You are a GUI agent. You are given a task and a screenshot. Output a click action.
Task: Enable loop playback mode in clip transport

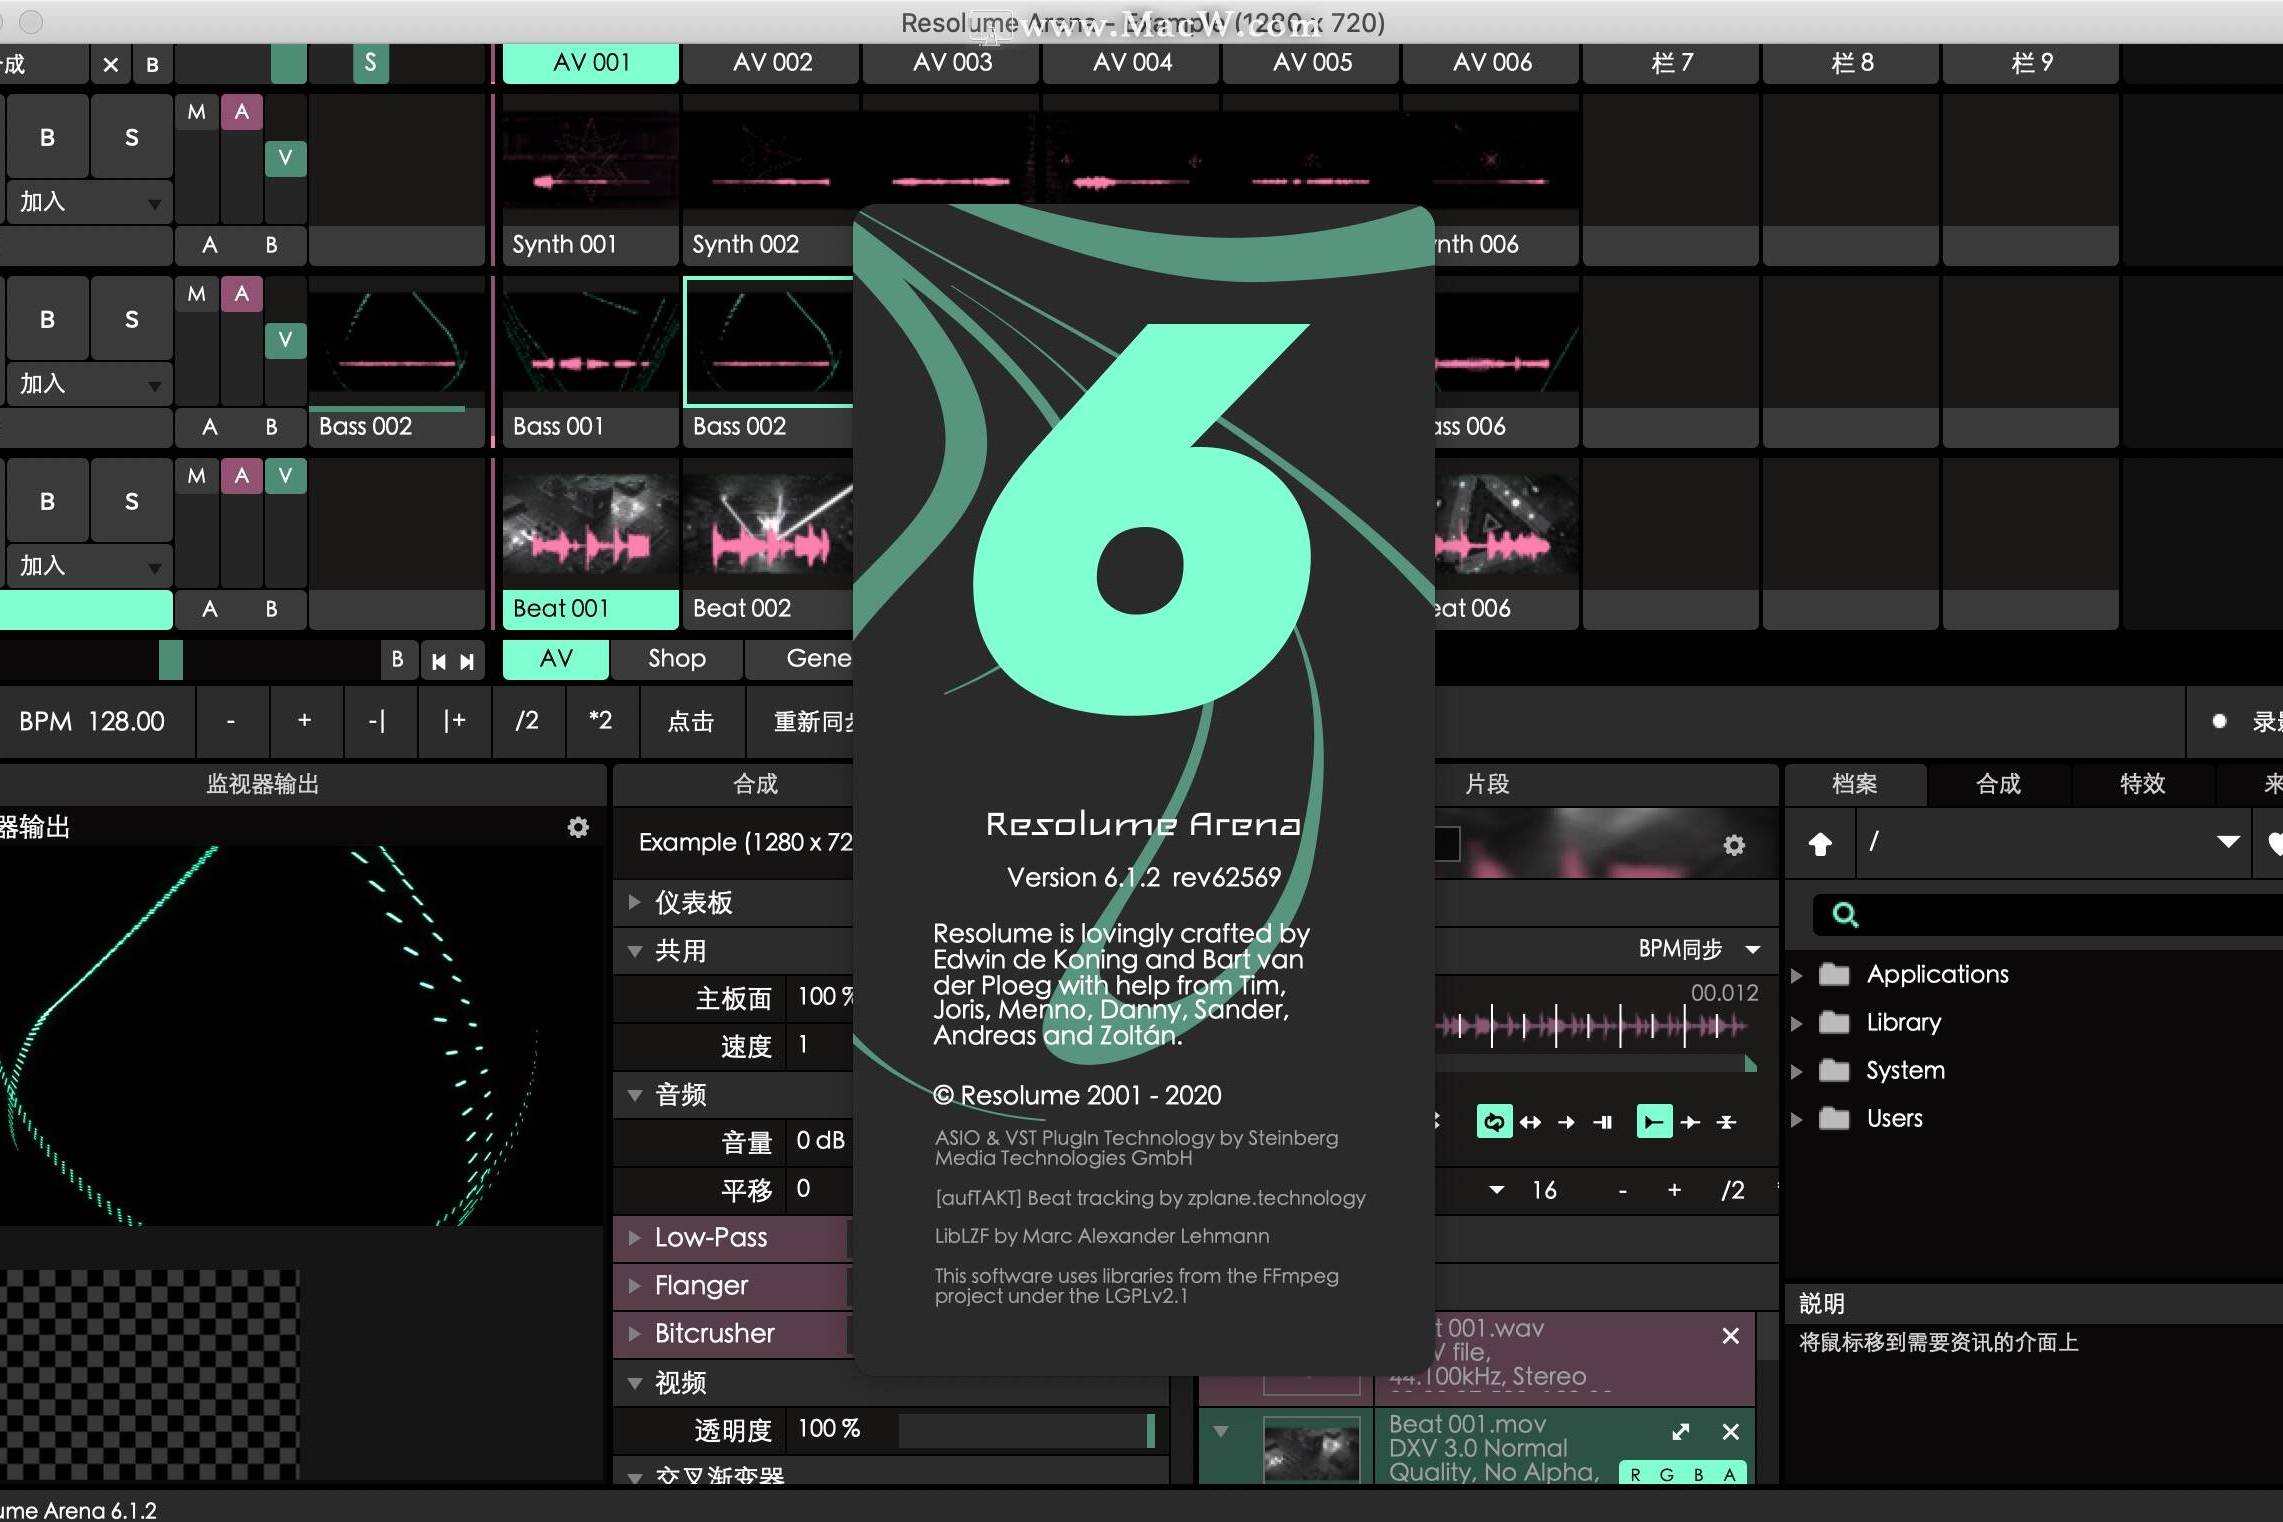pyautogui.click(x=1494, y=1122)
